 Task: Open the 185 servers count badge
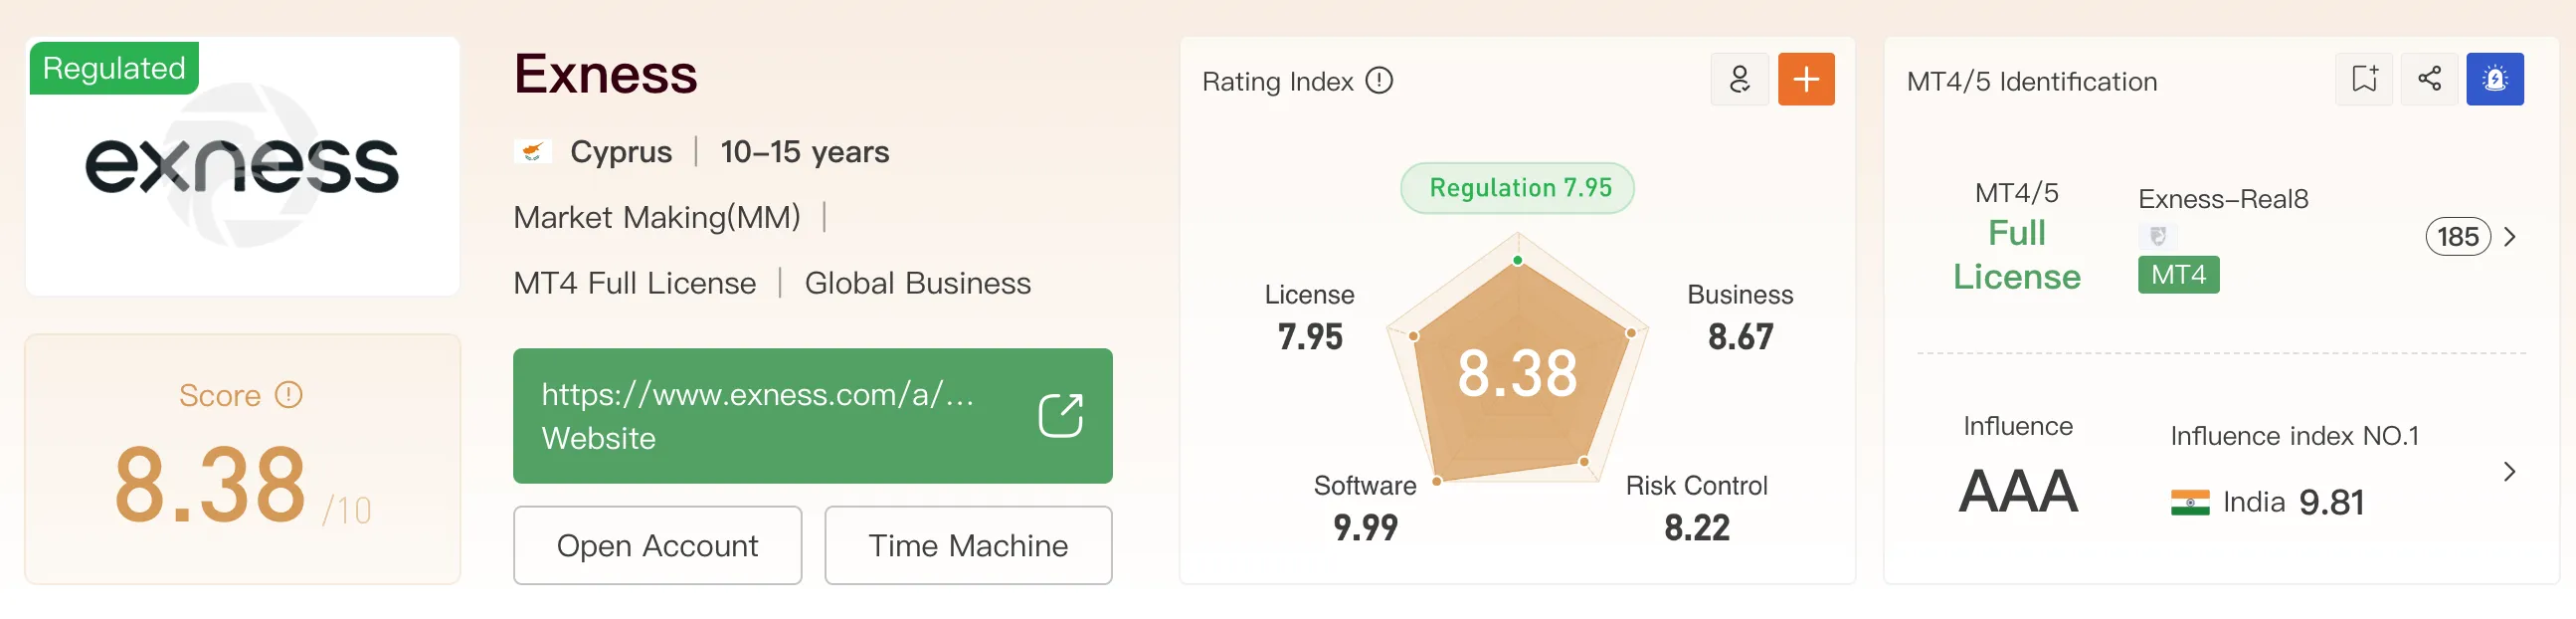pos(2458,237)
